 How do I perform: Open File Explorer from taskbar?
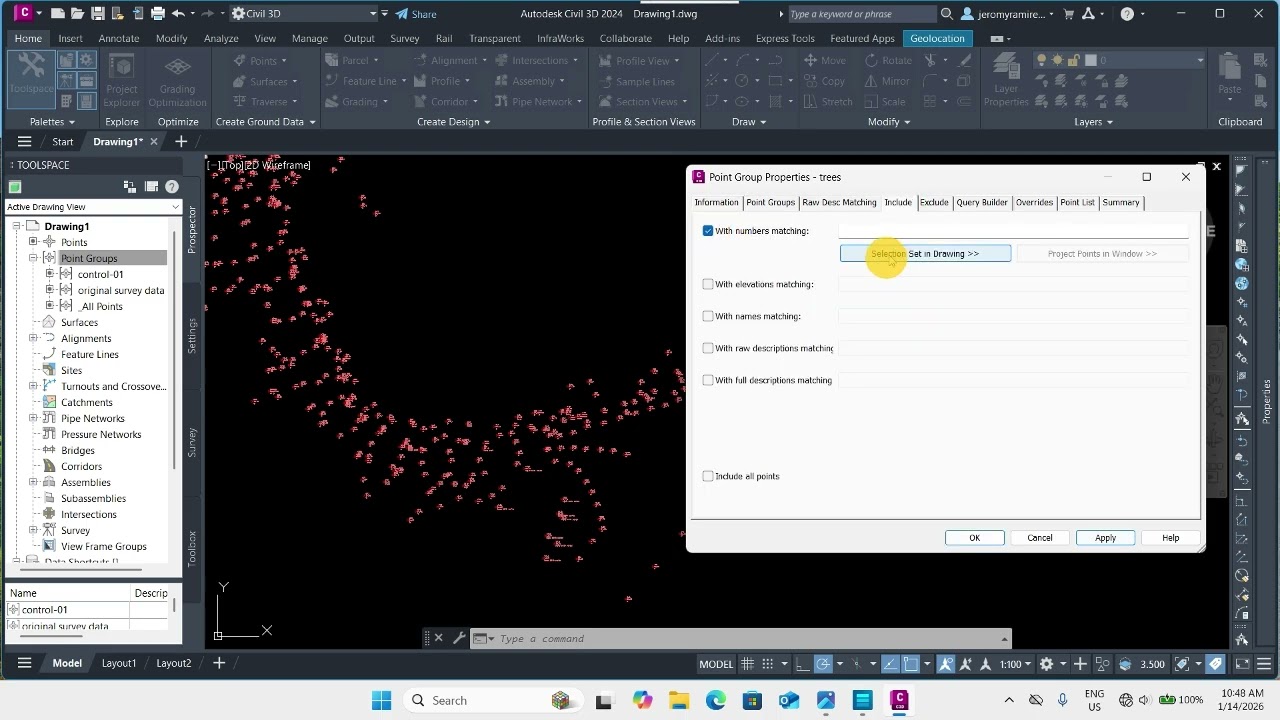click(679, 700)
